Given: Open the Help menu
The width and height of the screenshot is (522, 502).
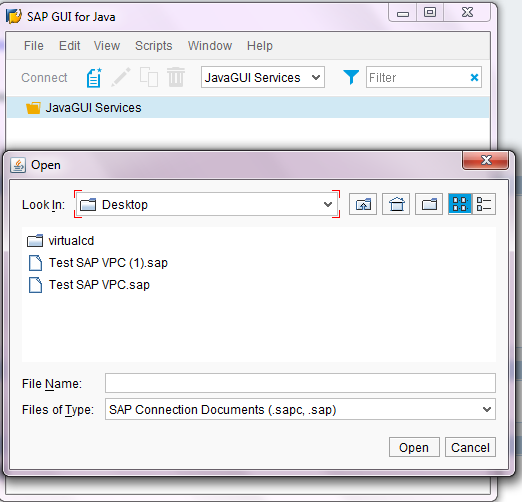Looking at the screenshot, I should tap(260, 46).
